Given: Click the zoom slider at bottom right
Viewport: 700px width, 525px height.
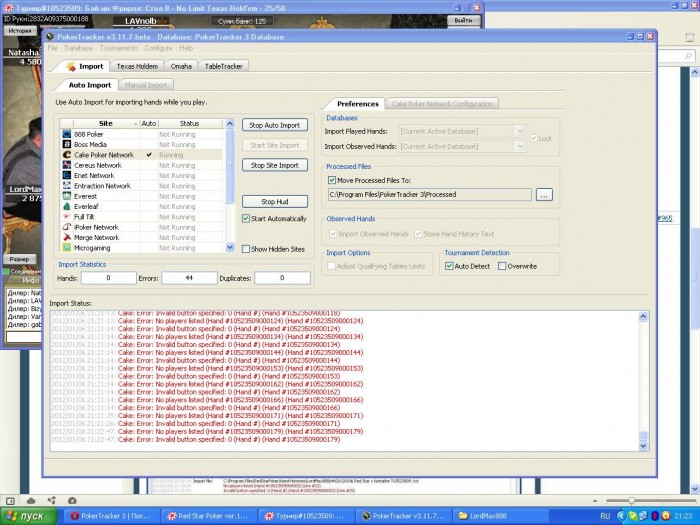Looking at the screenshot, I should [631, 500].
